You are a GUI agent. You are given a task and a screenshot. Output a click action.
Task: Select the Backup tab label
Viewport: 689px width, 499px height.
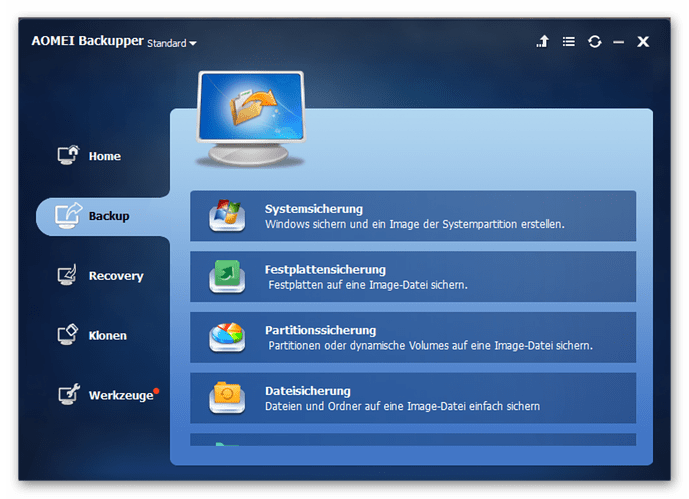pyautogui.click(x=109, y=216)
